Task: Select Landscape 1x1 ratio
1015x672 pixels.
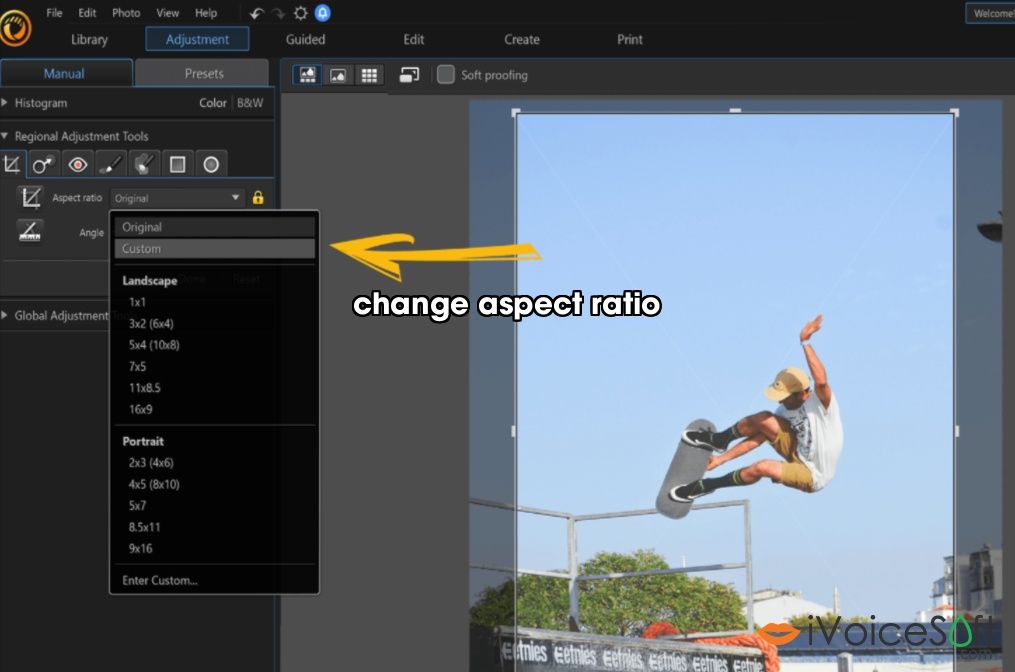Action: [x=137, y=302]
